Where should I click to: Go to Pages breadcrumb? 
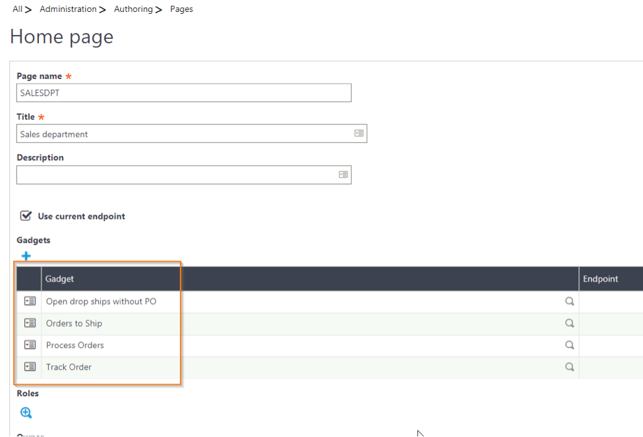click(182, 9)
